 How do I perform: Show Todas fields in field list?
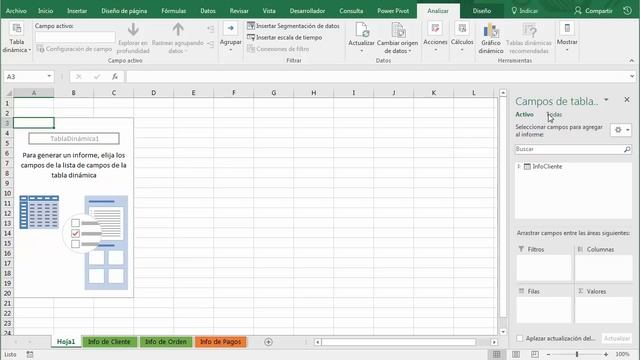pos(554,114)
